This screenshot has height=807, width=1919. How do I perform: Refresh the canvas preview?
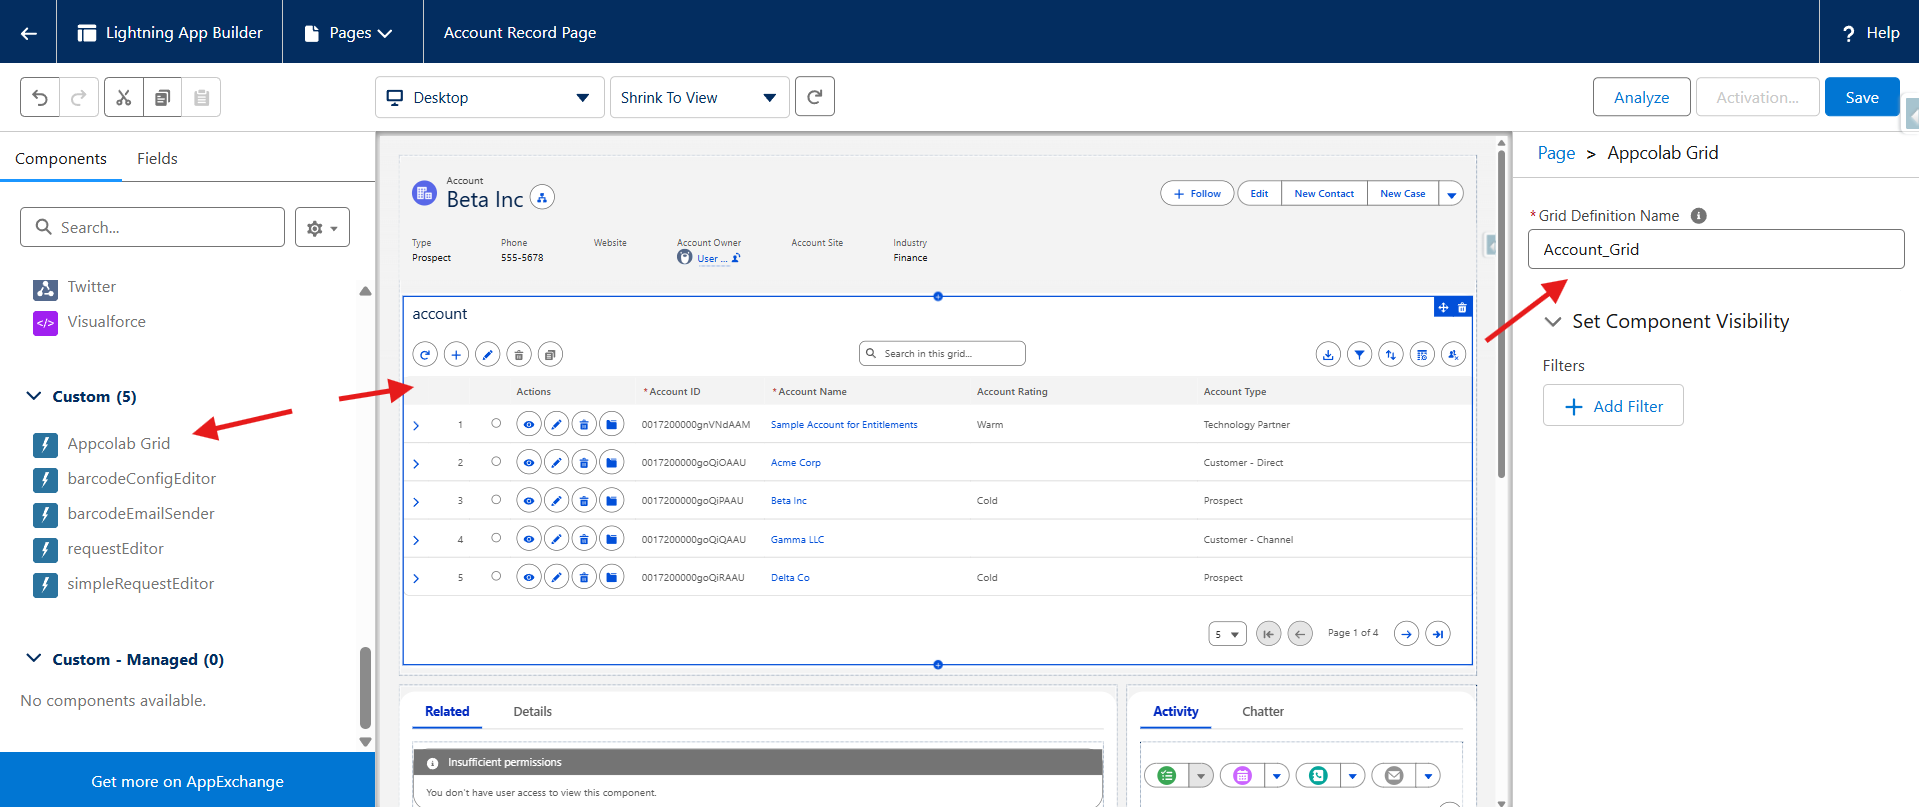(x=815, y=97)
